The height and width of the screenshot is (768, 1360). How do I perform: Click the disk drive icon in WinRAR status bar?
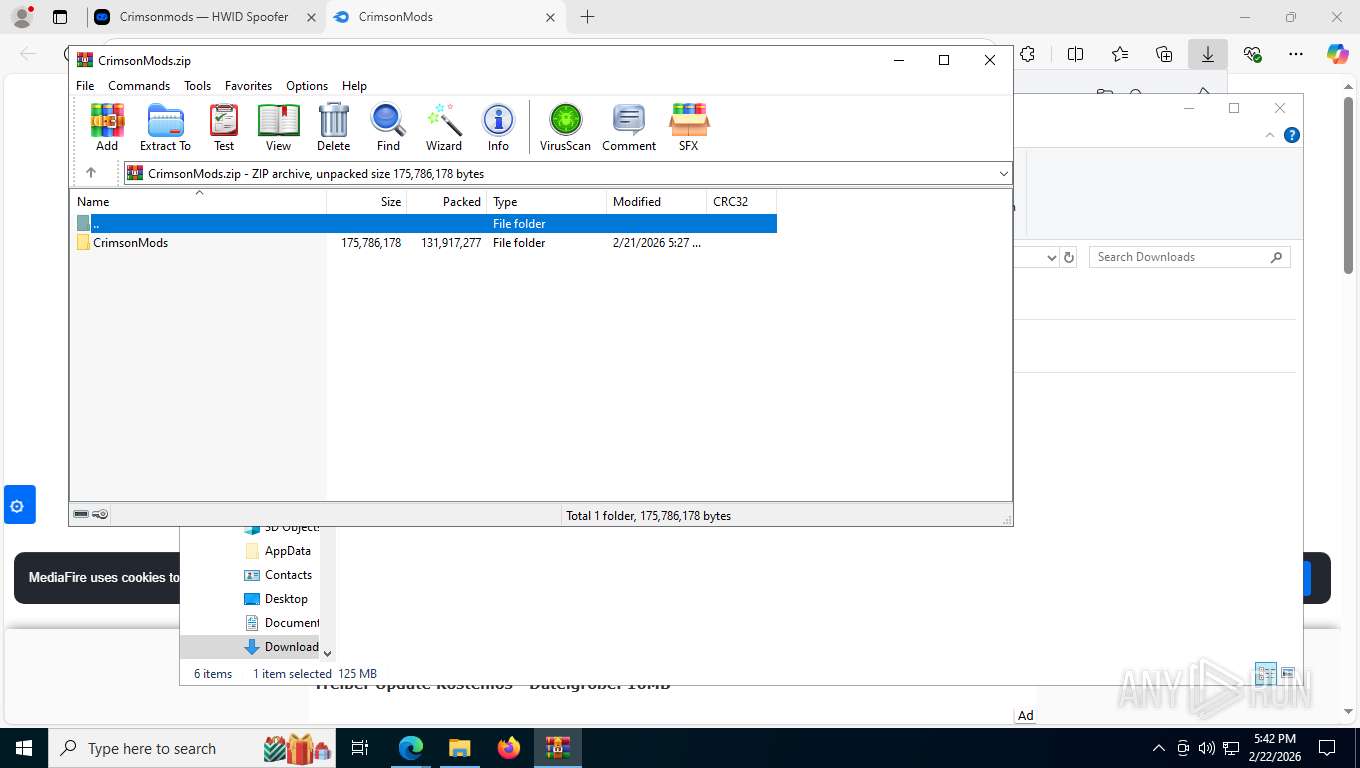pyautogui.click(x=81, y=514)
